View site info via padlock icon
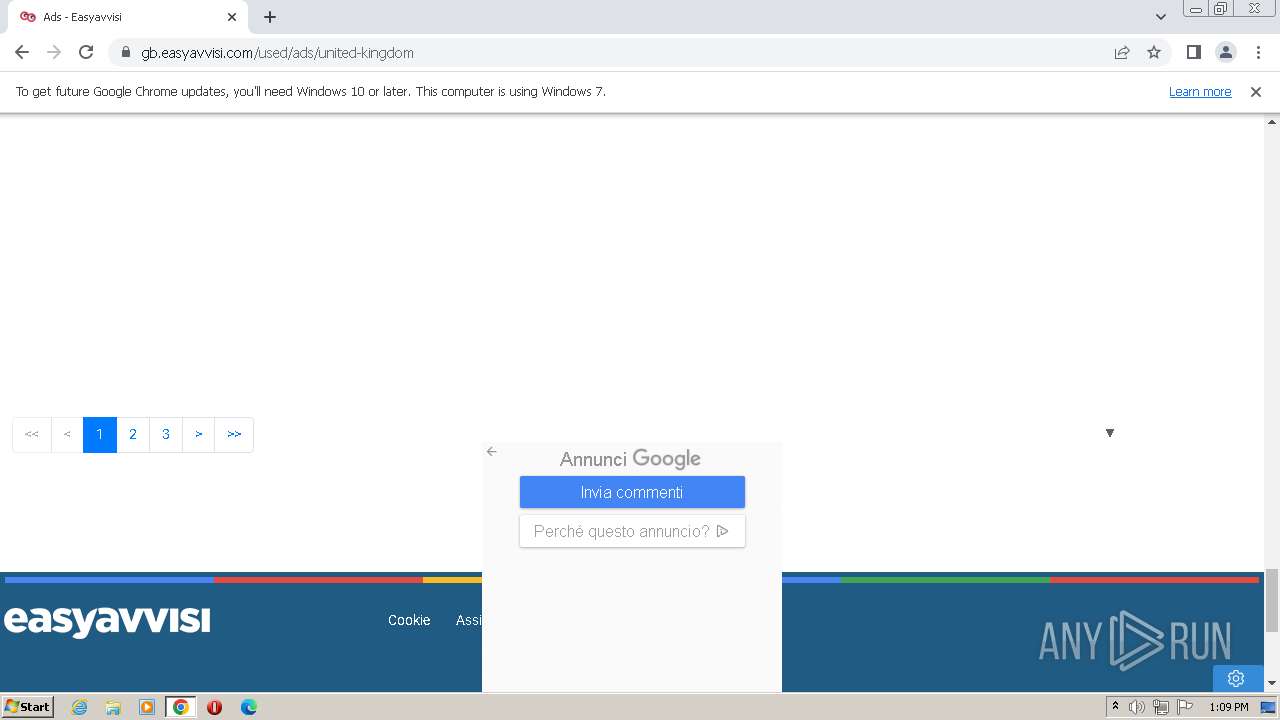The width and height of the screenshot is (1280, 720). [x=126, y=52]
